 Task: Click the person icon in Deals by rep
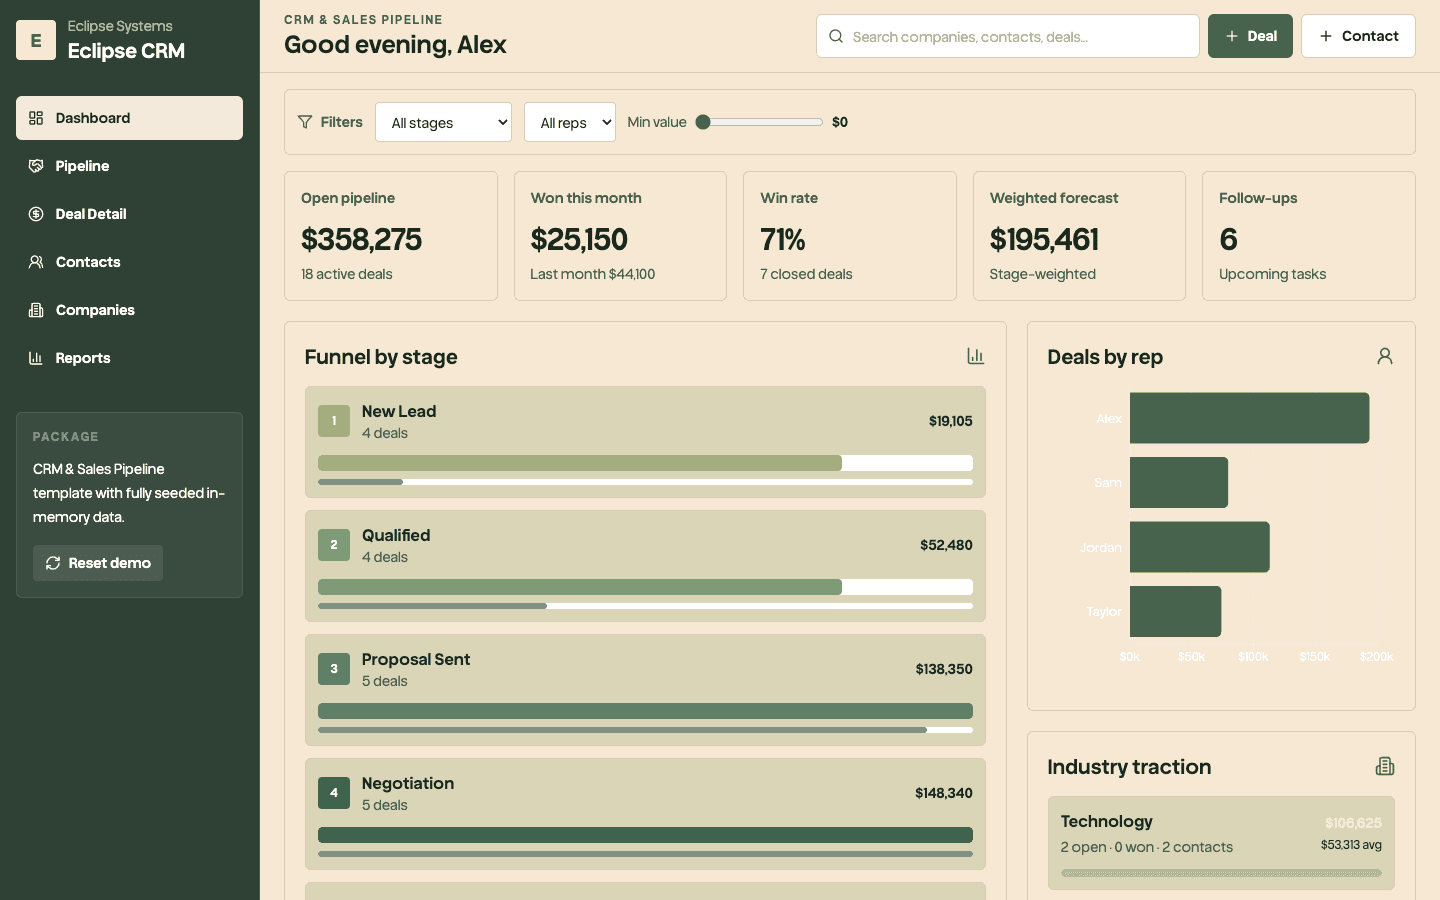coord(1385,356)
